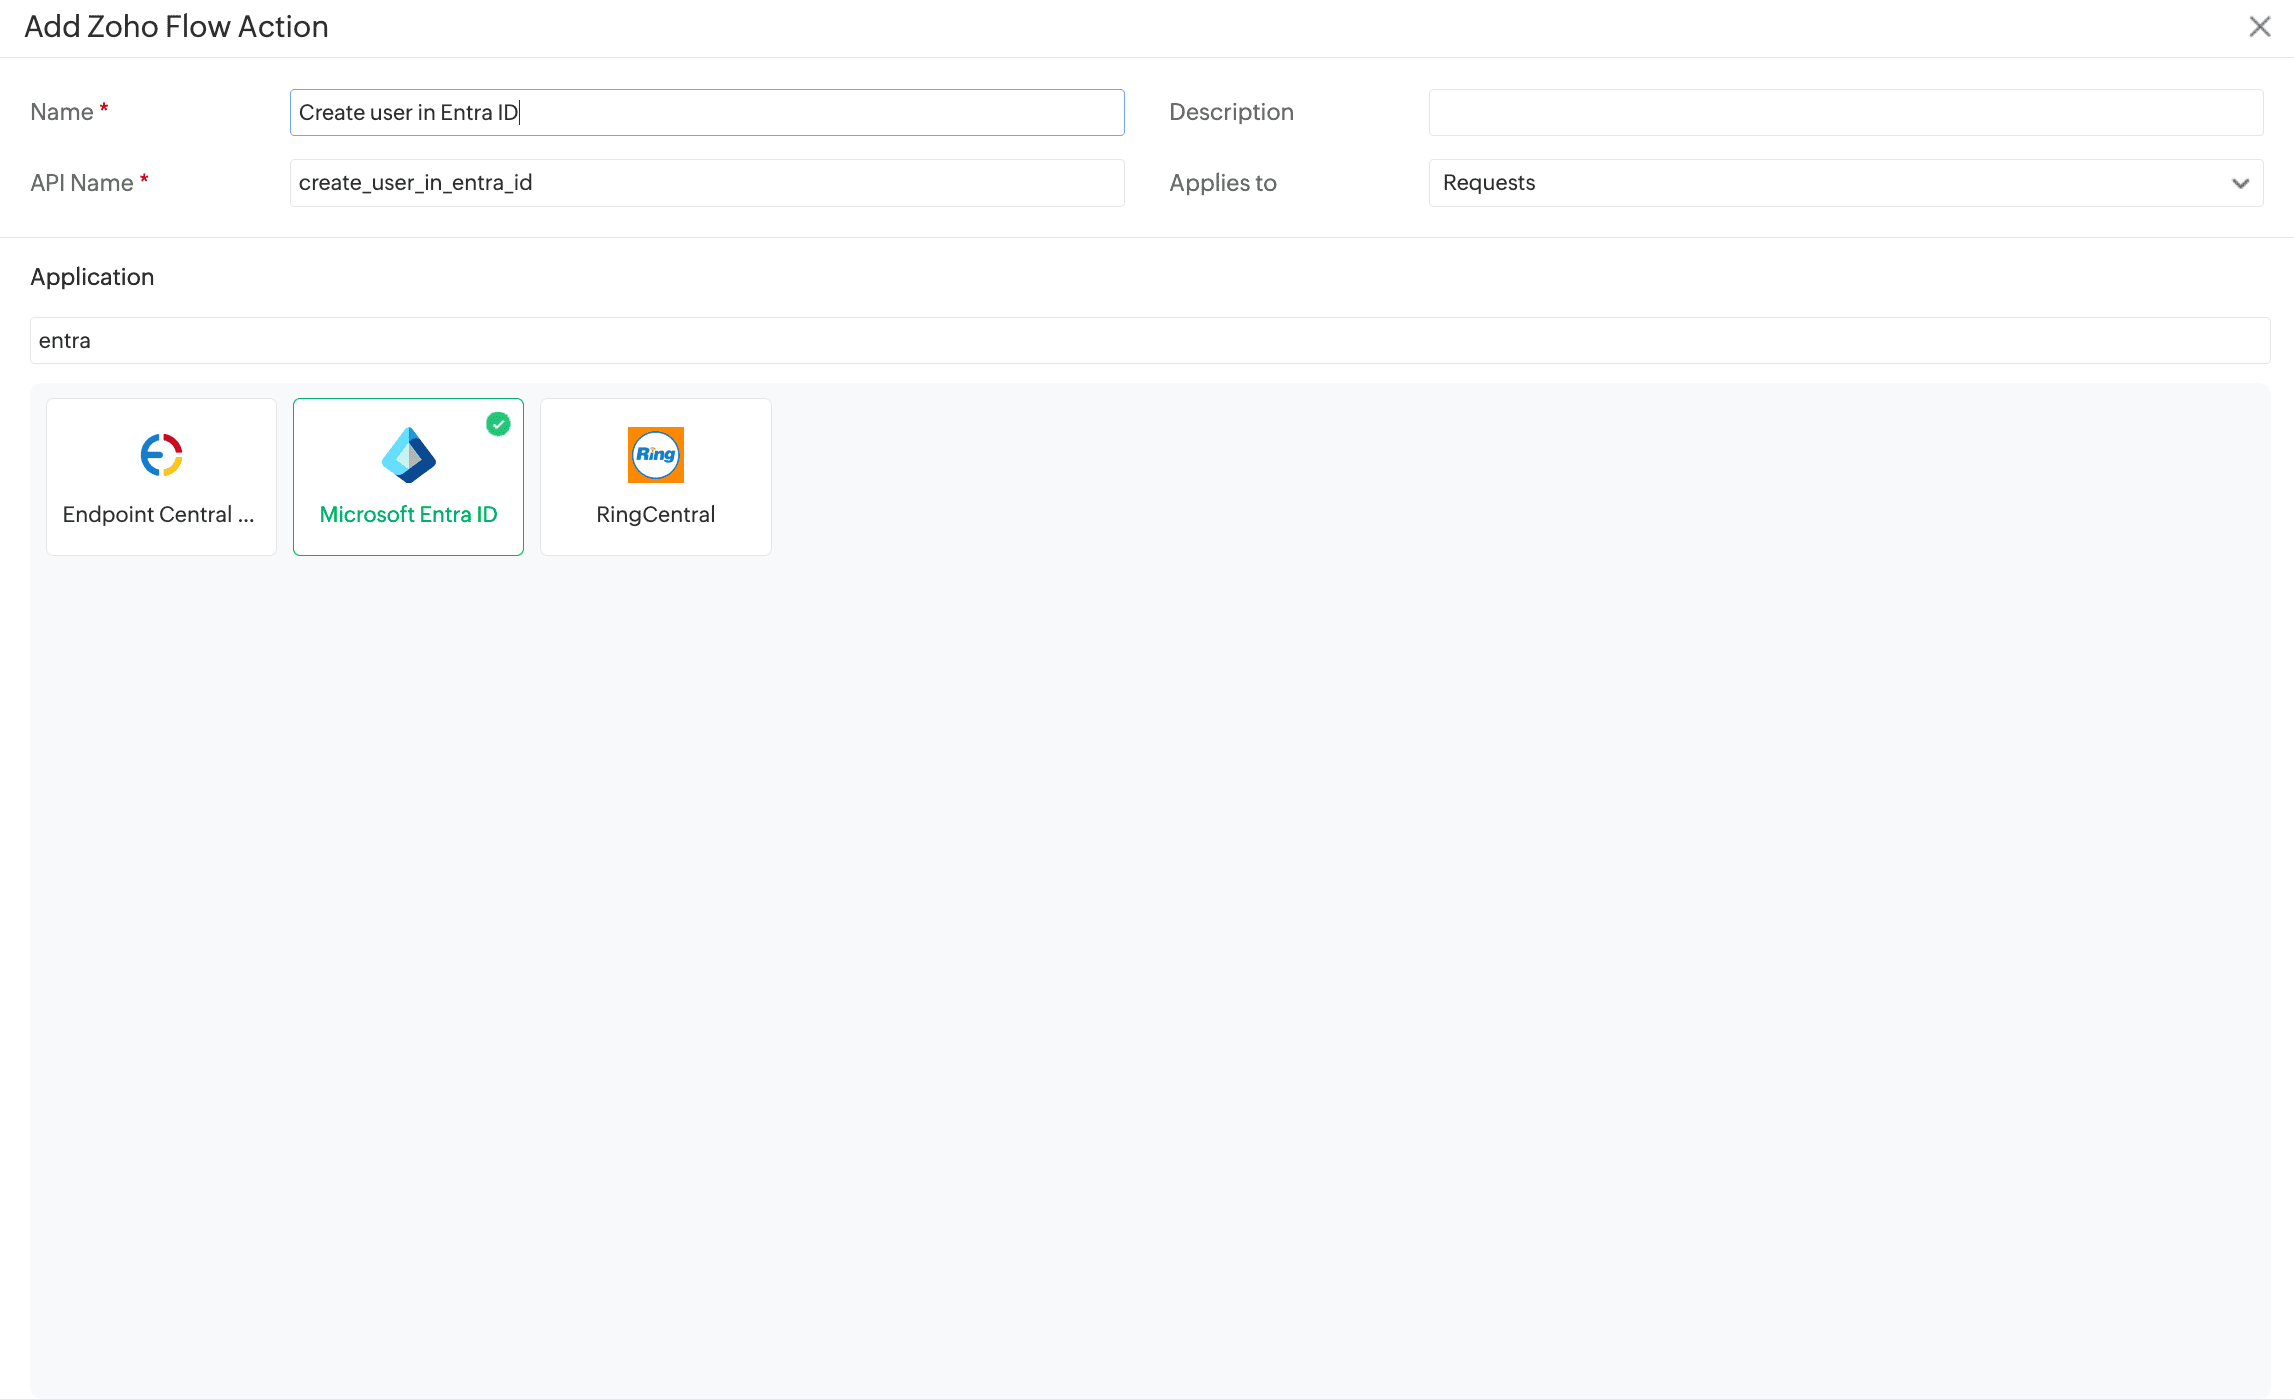
Task: Click the 'Endpoint Central ...' card label
Action: pos(159,514)
